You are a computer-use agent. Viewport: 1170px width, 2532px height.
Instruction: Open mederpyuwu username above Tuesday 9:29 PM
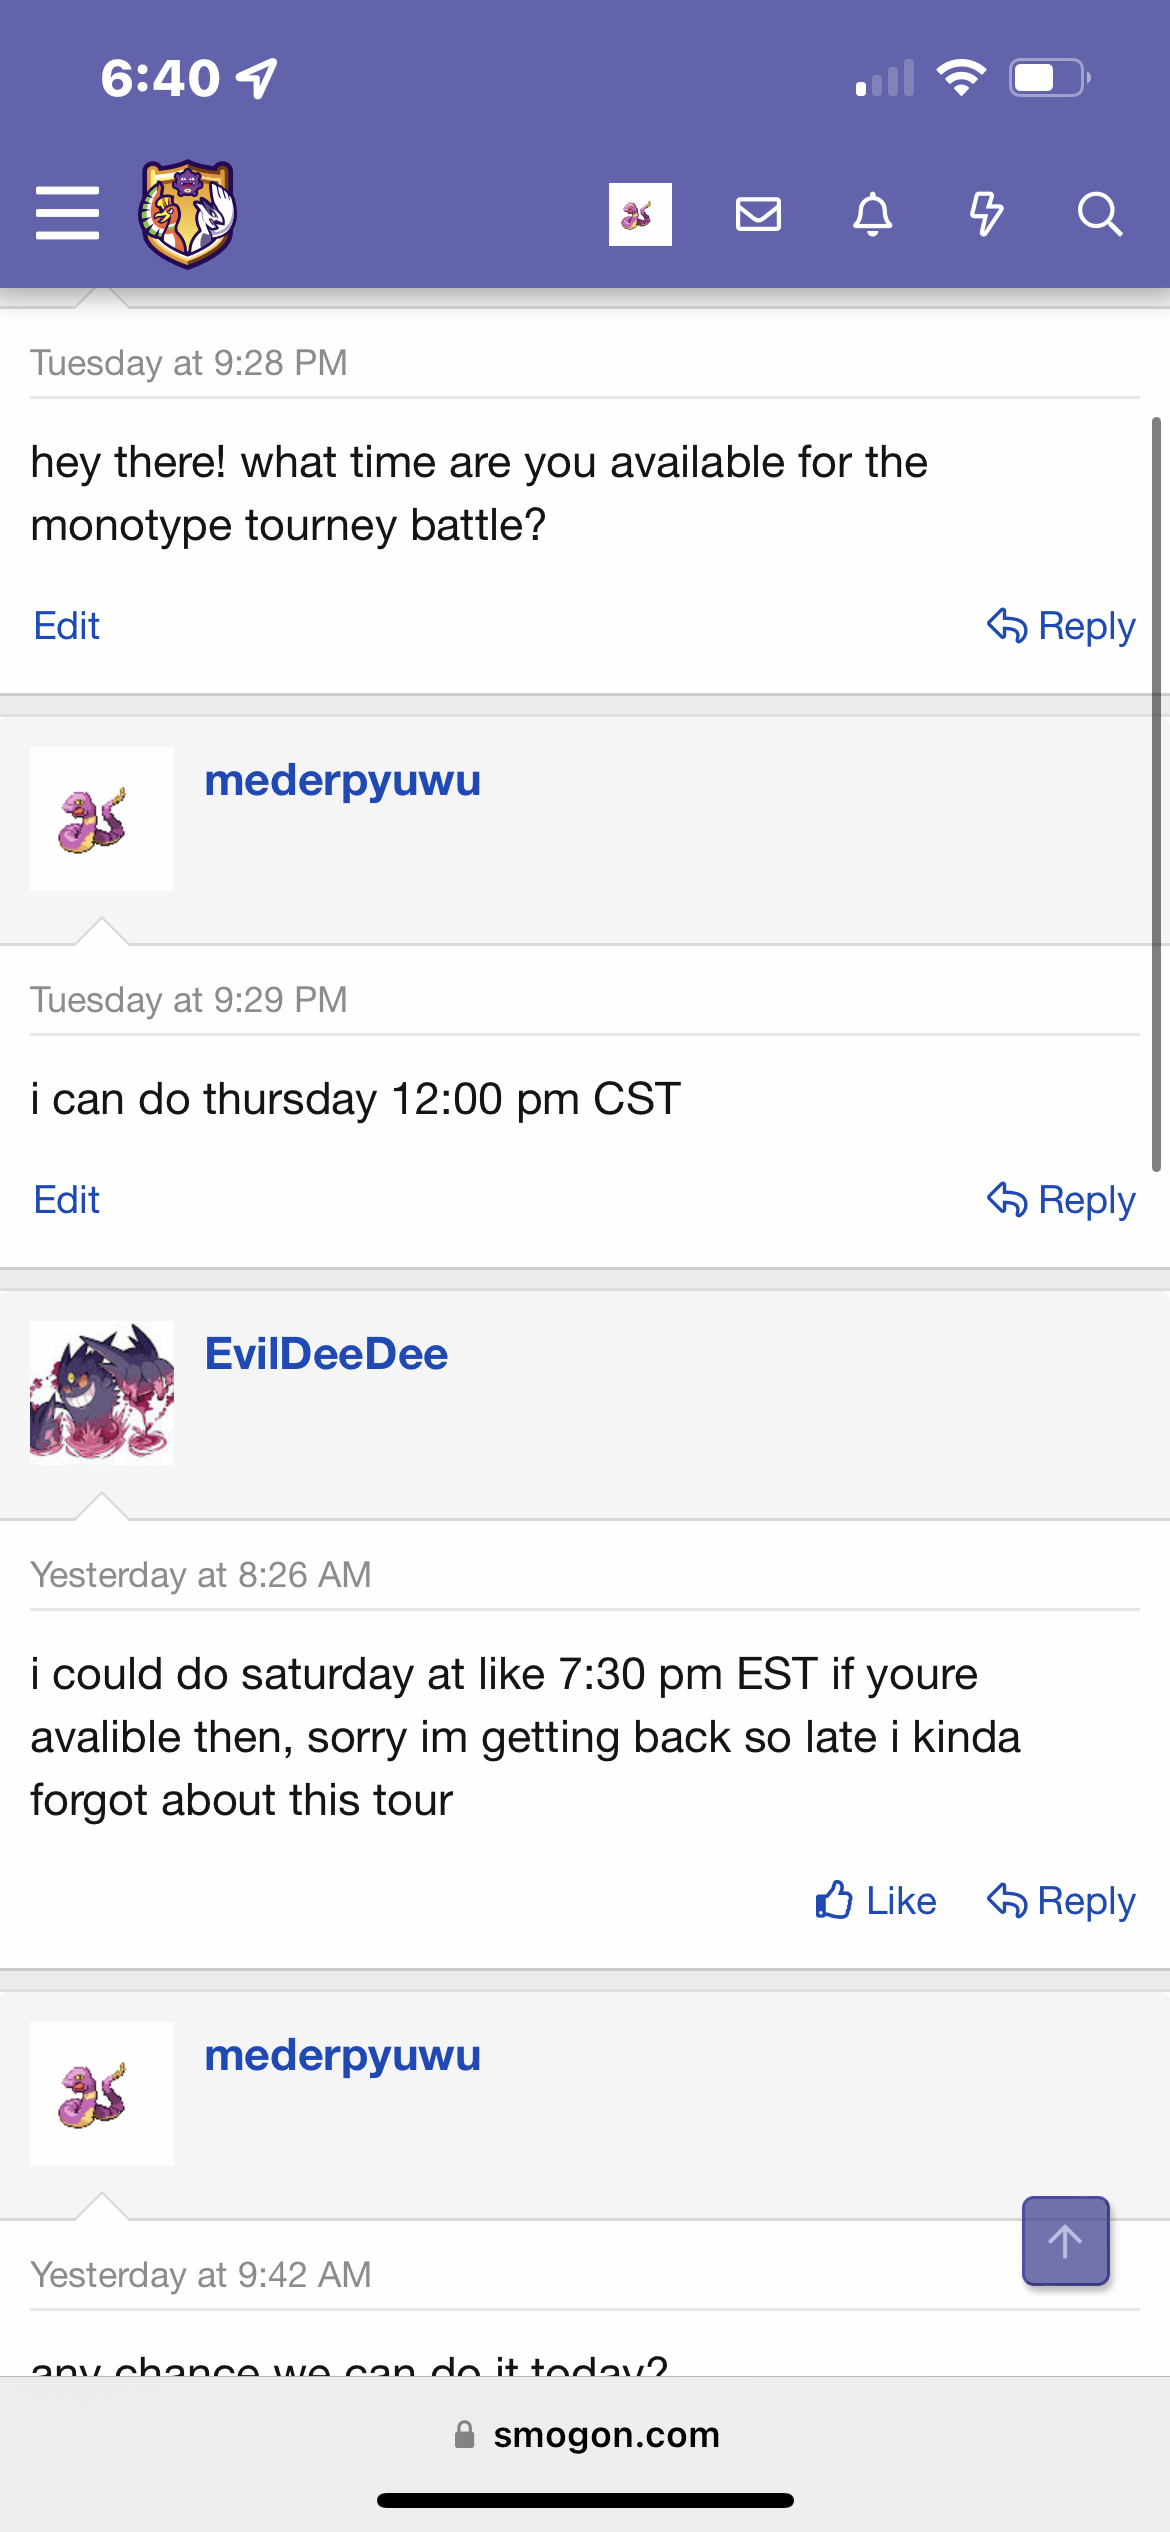(342, 781)
